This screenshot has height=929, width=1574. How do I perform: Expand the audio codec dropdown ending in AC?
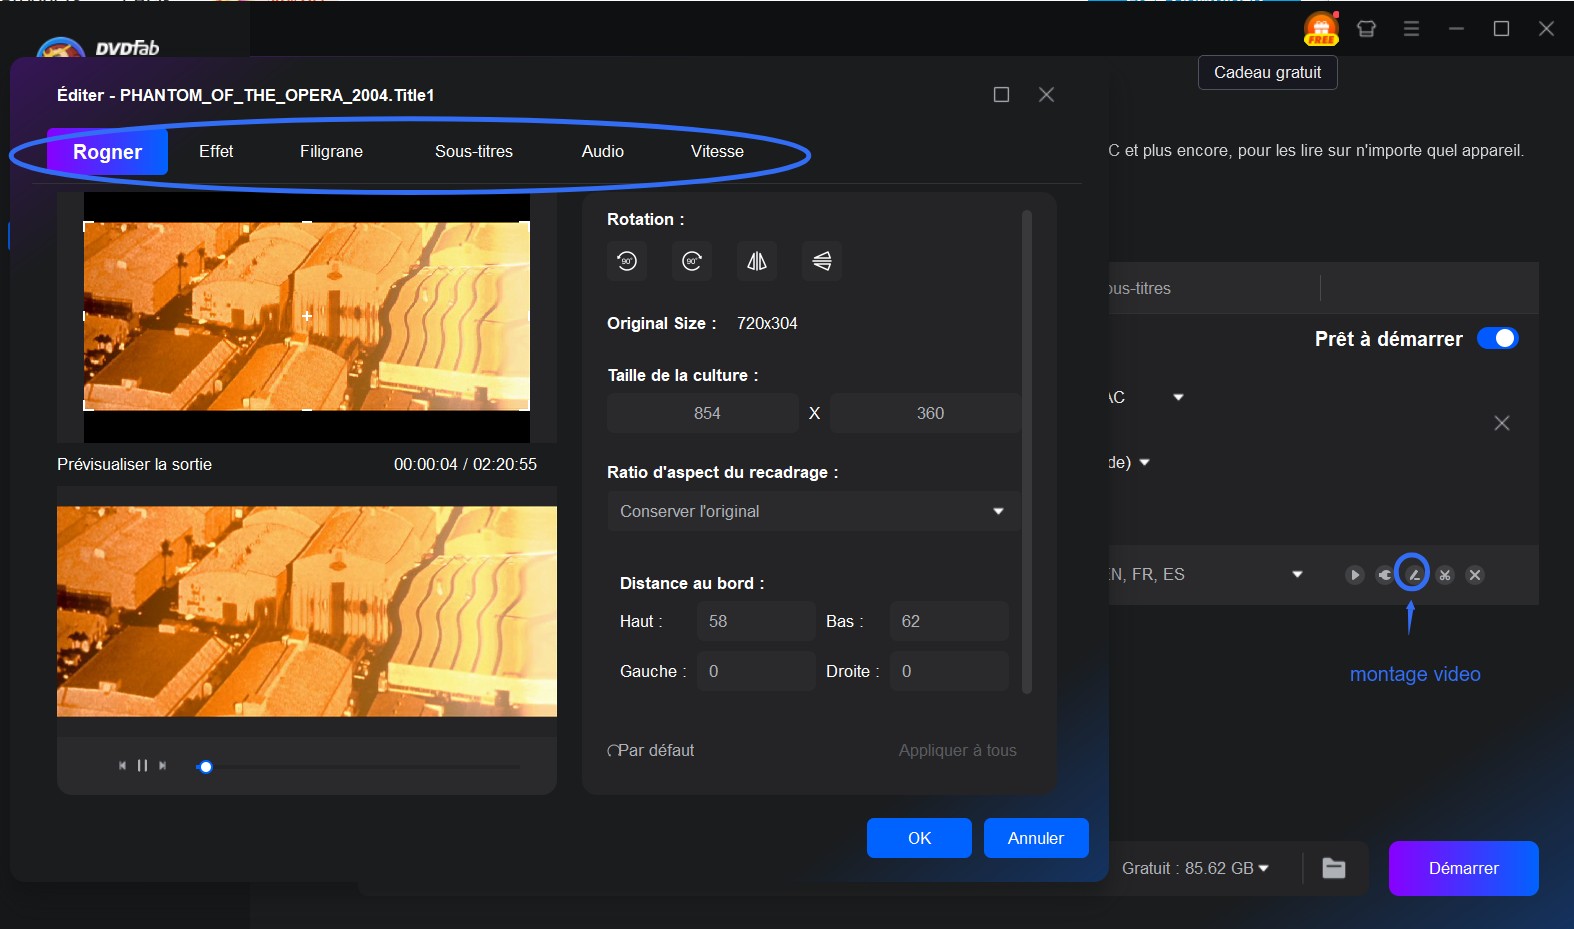click(1178, 397)
